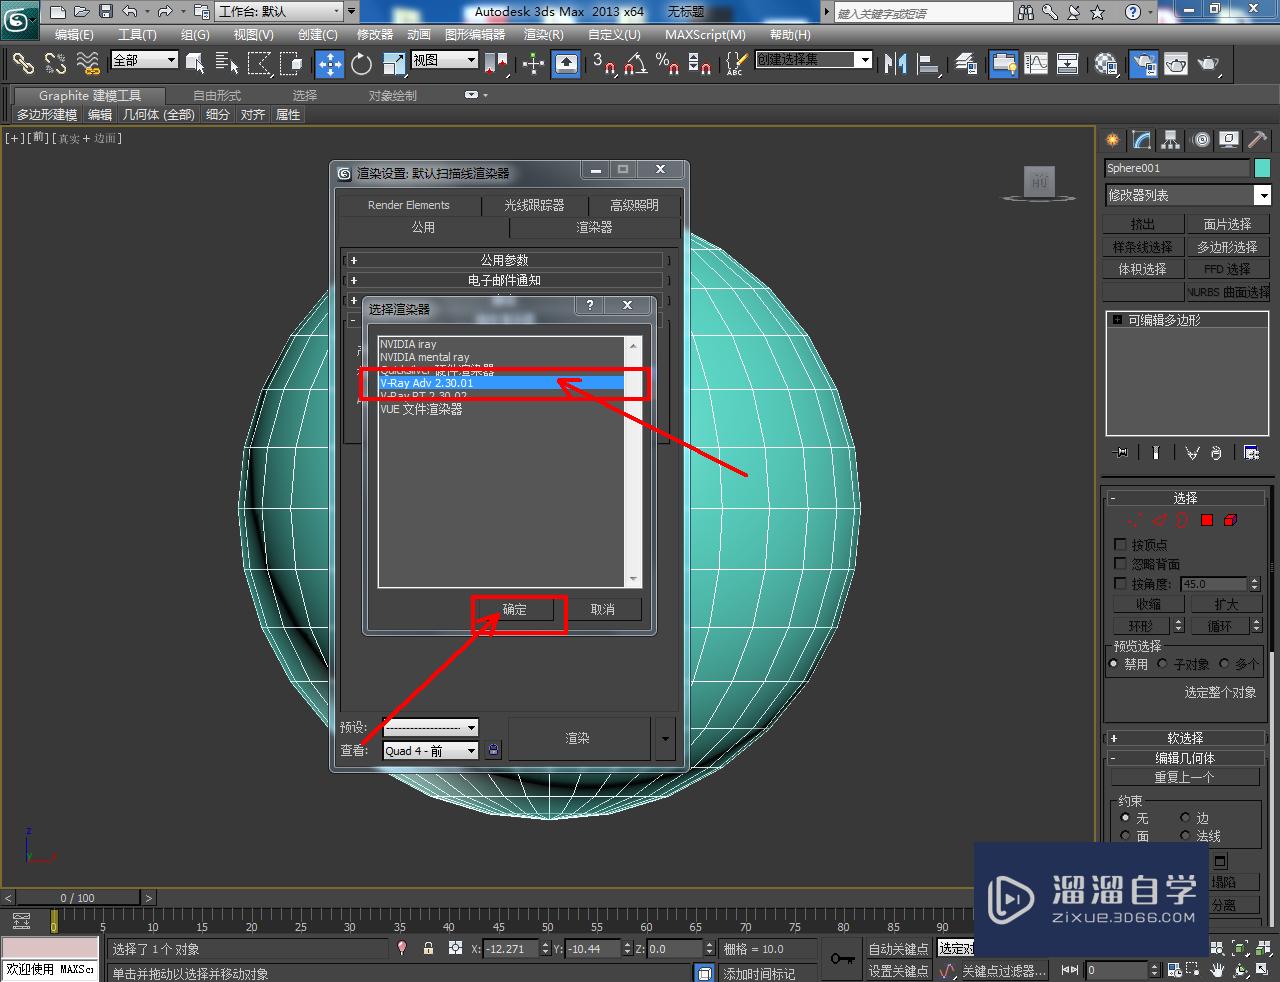
Task: Click the Select Object arrow tool
Action: coord(195,64)
